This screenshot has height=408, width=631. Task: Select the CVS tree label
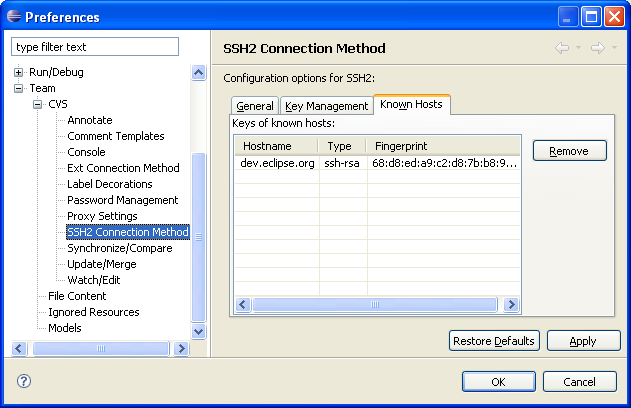coord(58,104)
